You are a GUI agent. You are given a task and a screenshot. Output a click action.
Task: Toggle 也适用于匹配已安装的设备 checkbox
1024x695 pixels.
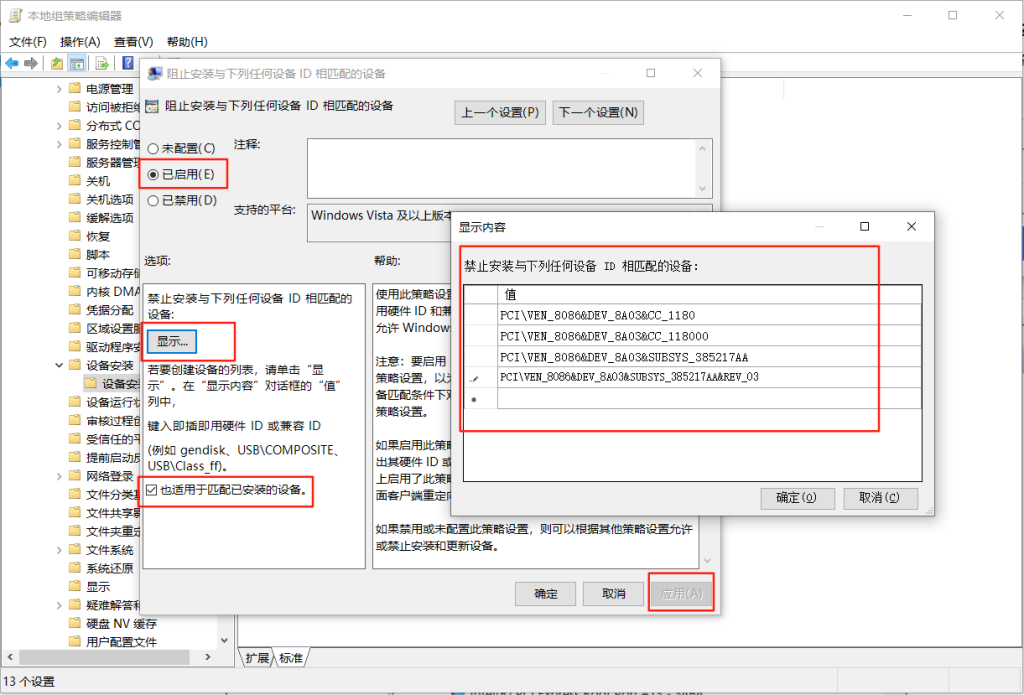151,490
